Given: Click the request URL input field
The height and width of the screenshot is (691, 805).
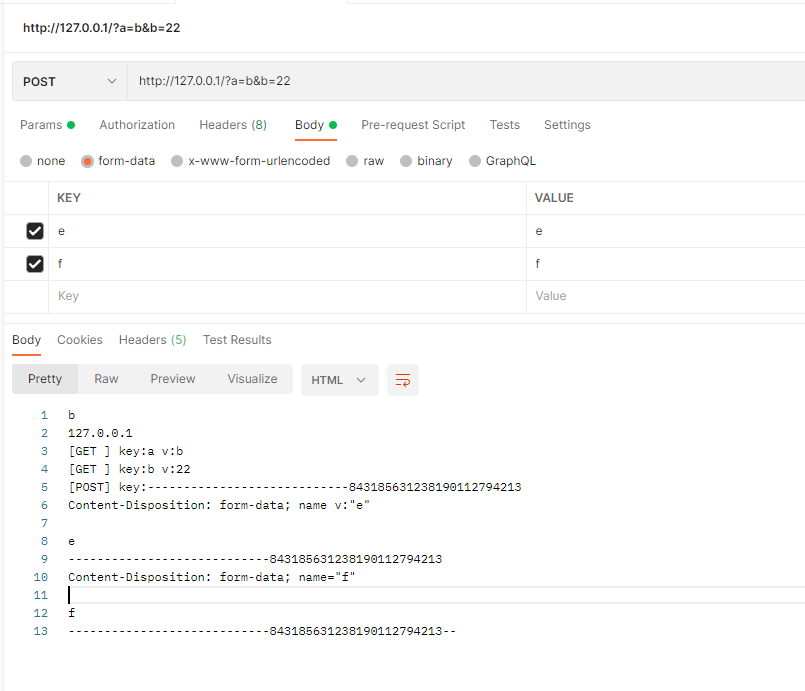Looking at the screenshot, I should [466, 81].
